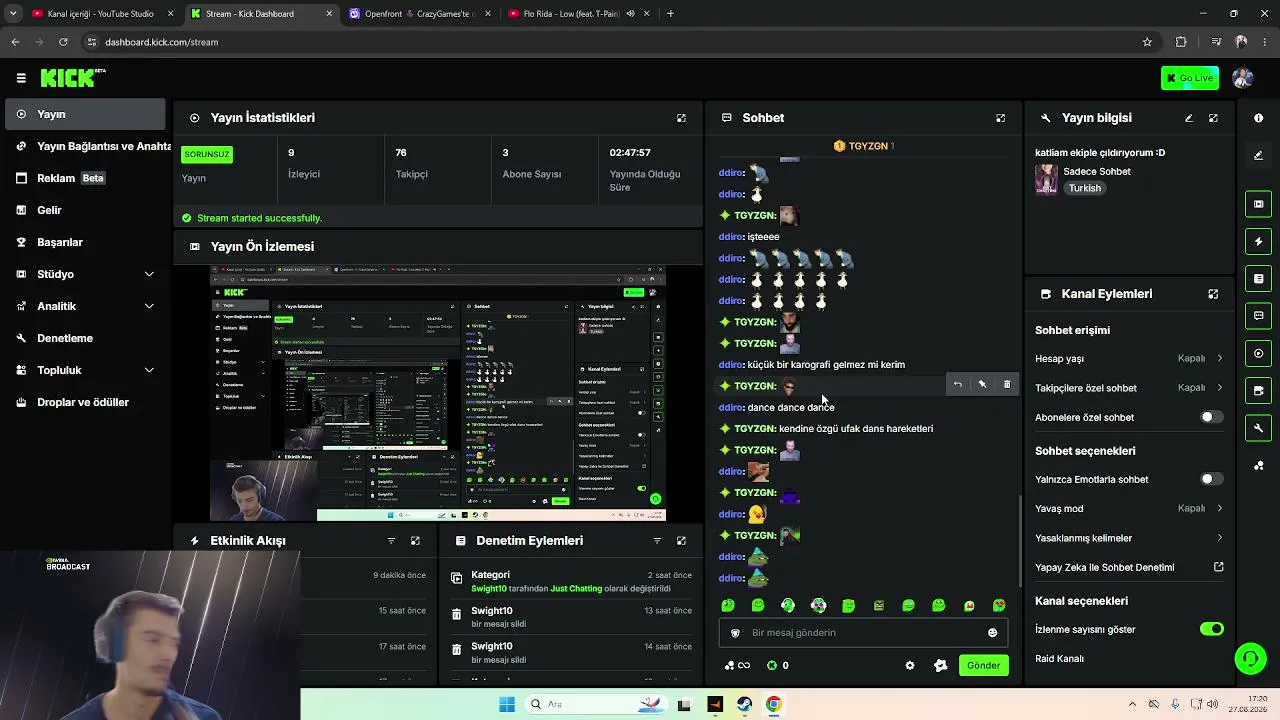The image size is (1280, 720).
Task: Open Windows Start menu in taskbar
Action: (x=507, y=705)
